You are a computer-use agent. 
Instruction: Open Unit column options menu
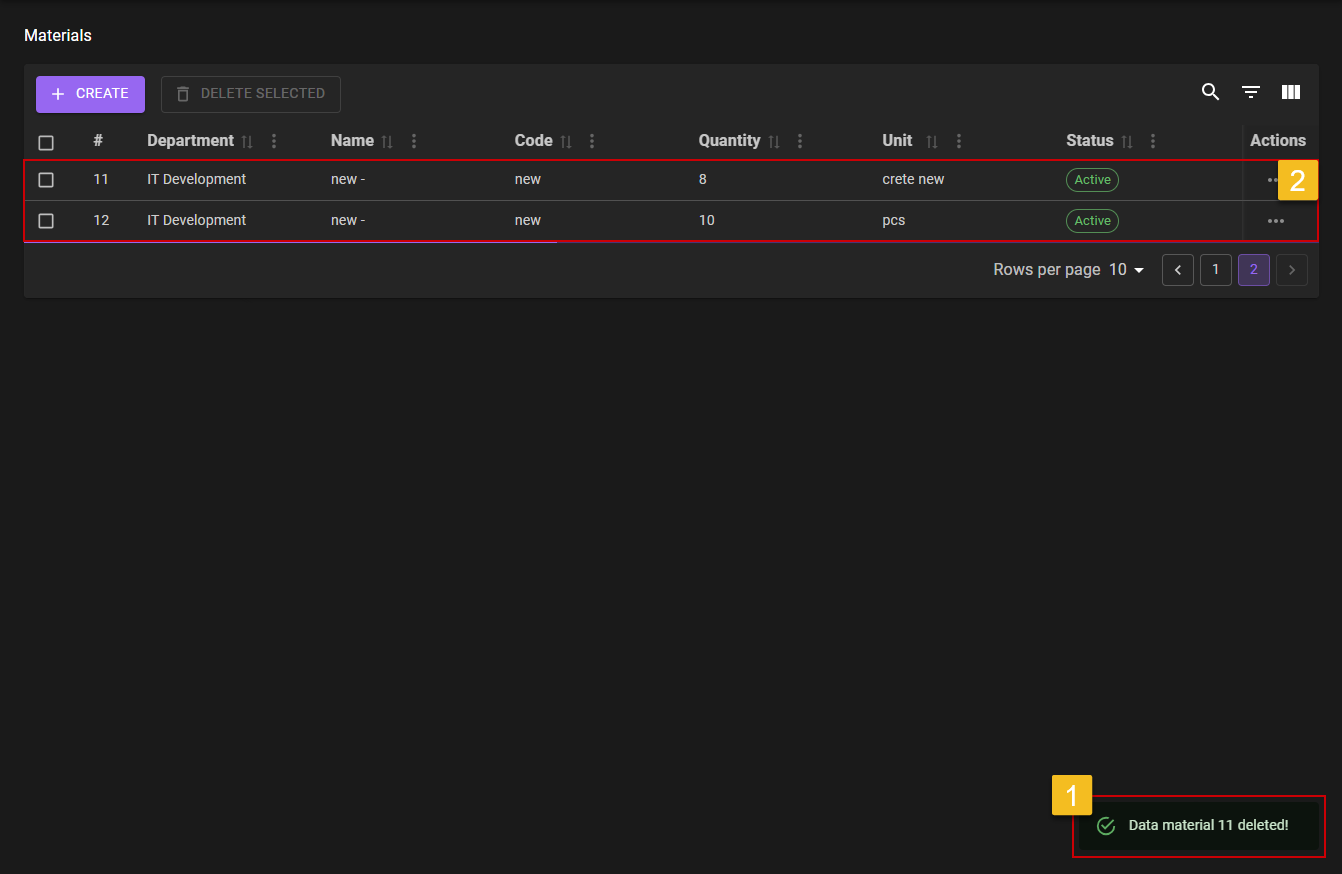(959, 142)
